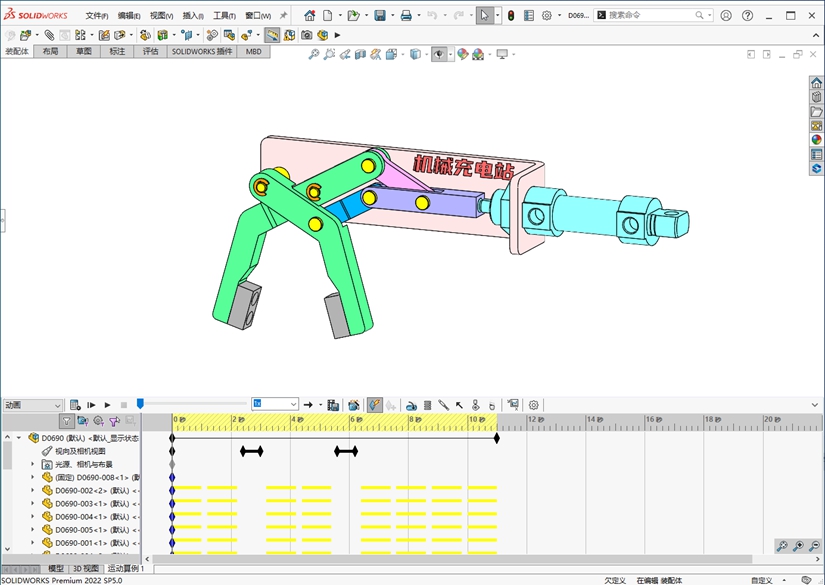Click Zoom to Fit magnifier icon

click(x=314, y=54)
